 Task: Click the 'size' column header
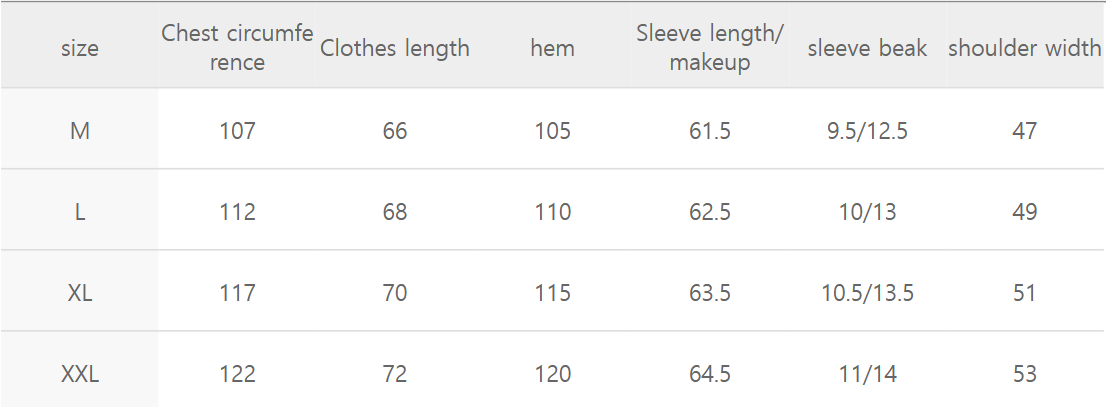click(x=80, y=48)
